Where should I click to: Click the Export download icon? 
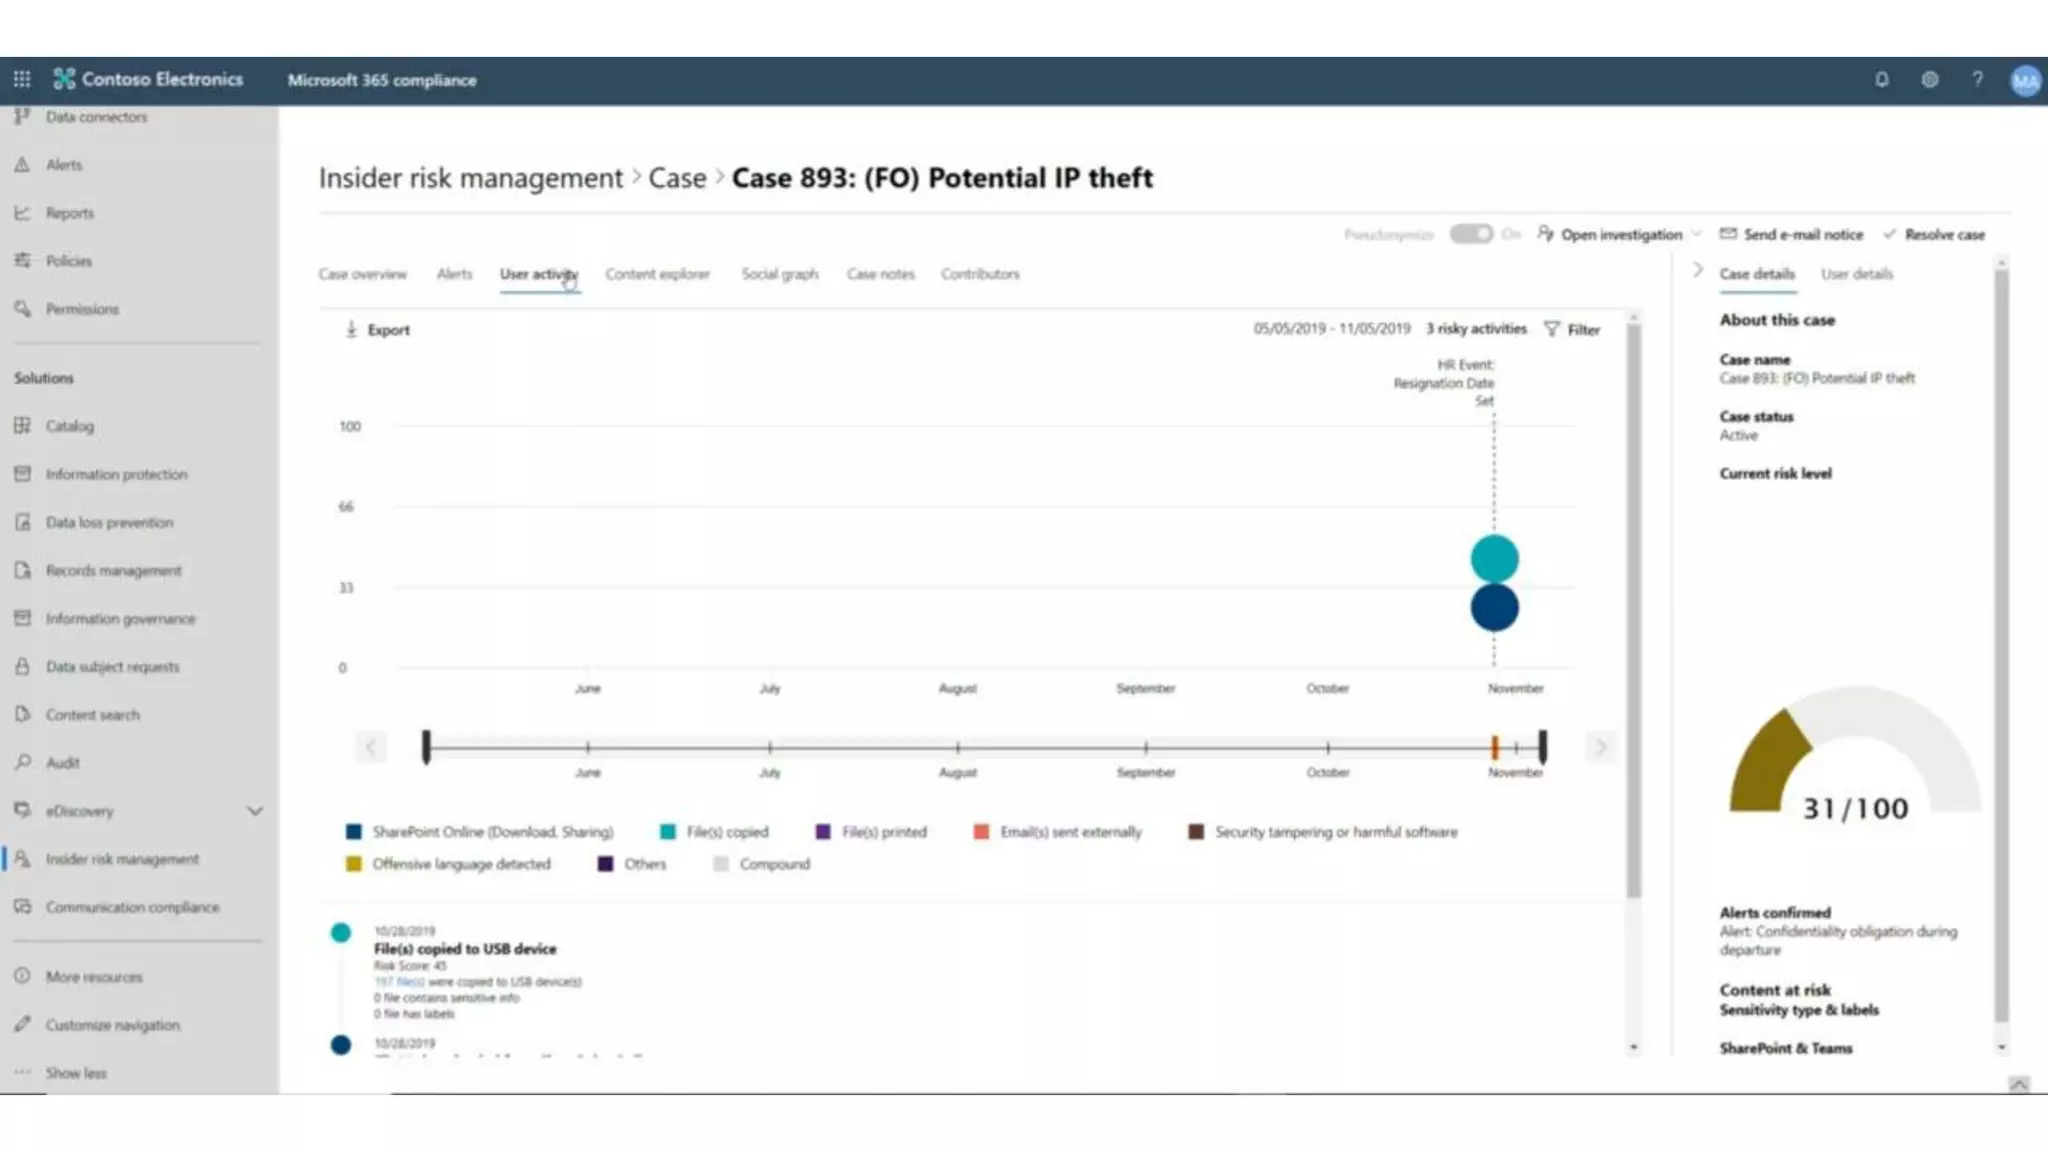coord(351,329)
